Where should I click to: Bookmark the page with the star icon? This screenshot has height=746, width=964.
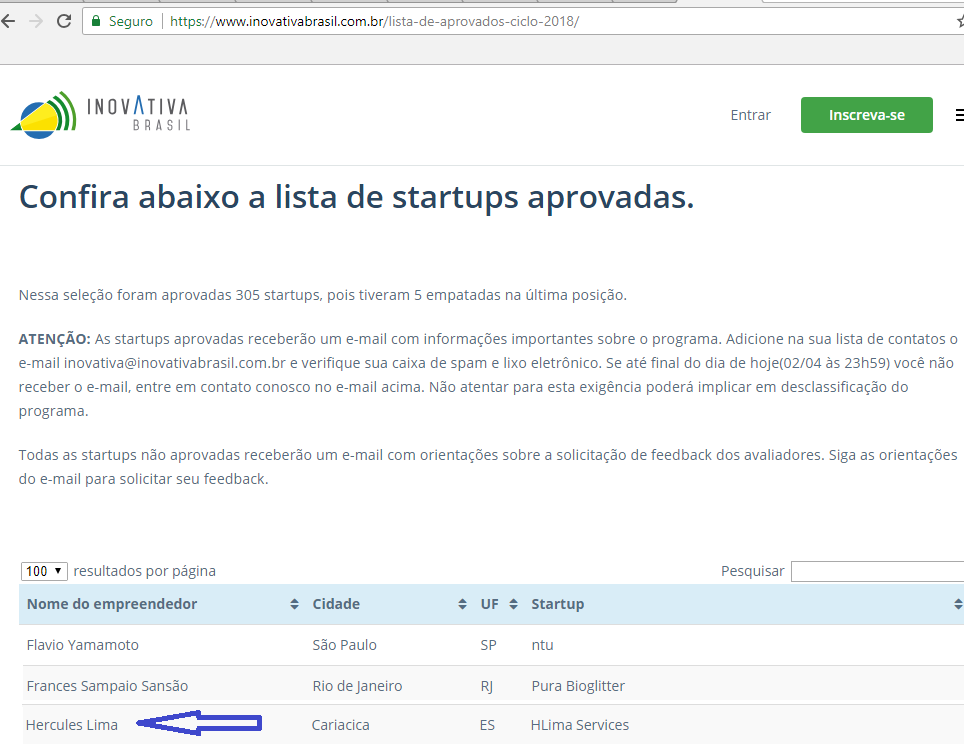click(959, 21)
